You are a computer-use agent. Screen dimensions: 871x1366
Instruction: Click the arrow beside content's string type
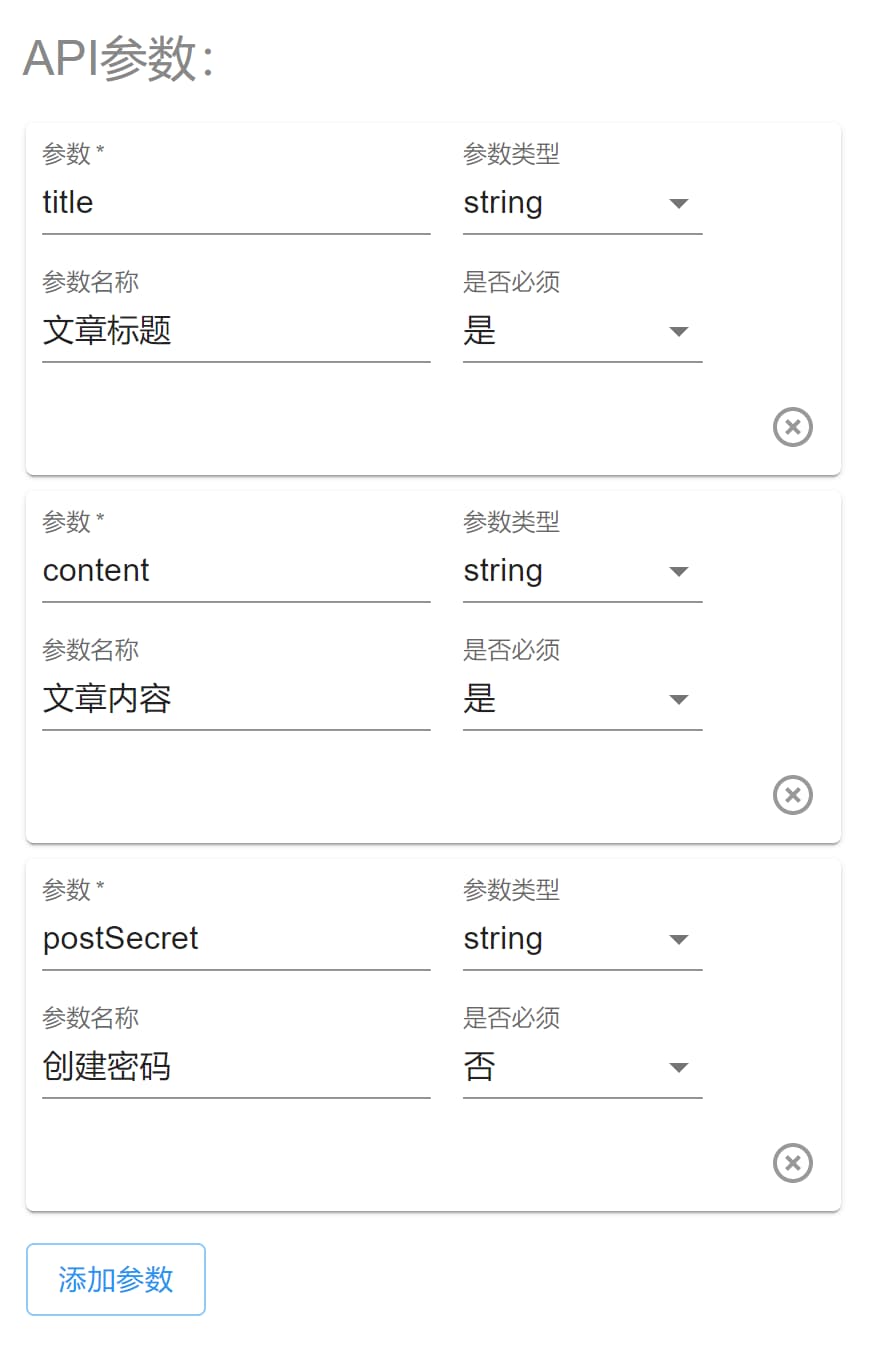coord(679,572)
